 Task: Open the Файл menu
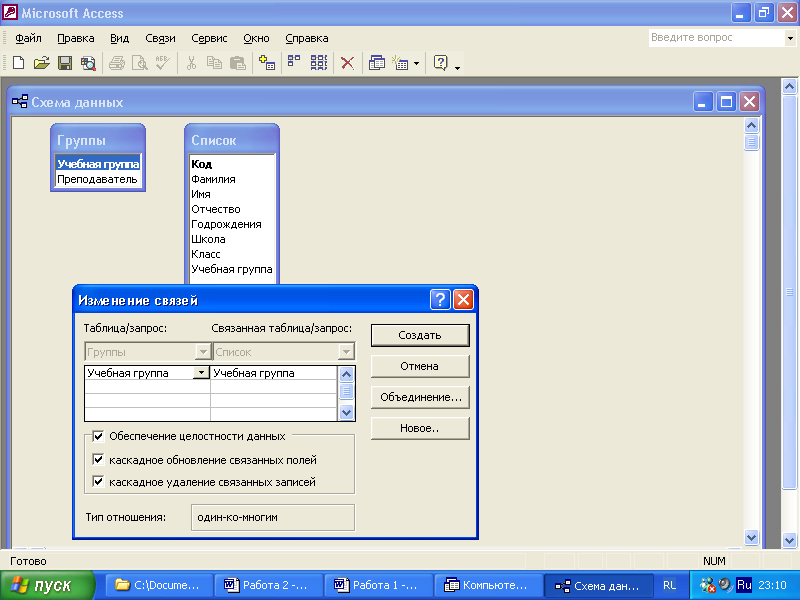pos(28,38)
